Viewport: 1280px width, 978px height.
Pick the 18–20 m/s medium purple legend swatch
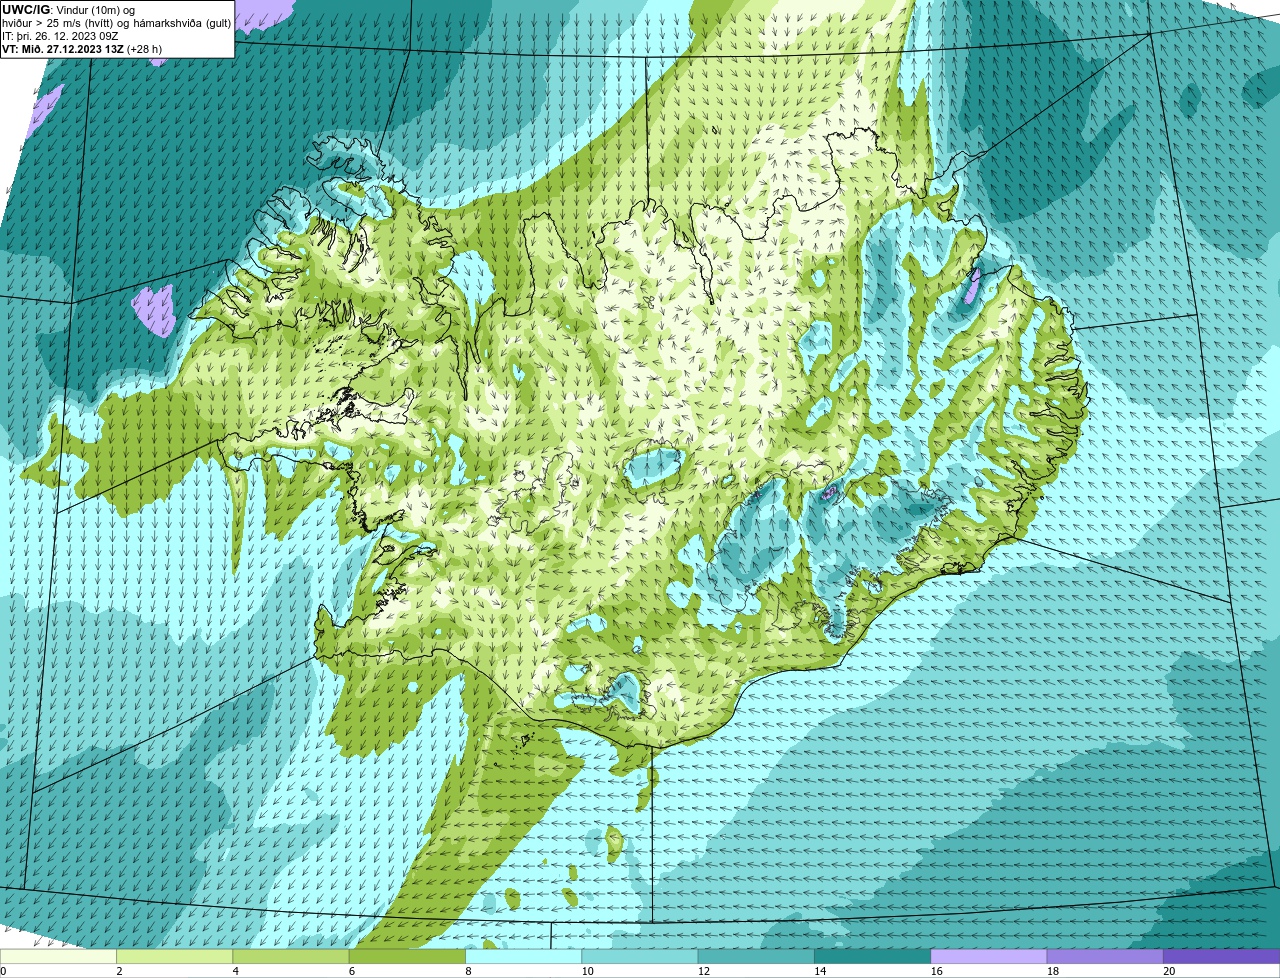tap(1105, 956)
